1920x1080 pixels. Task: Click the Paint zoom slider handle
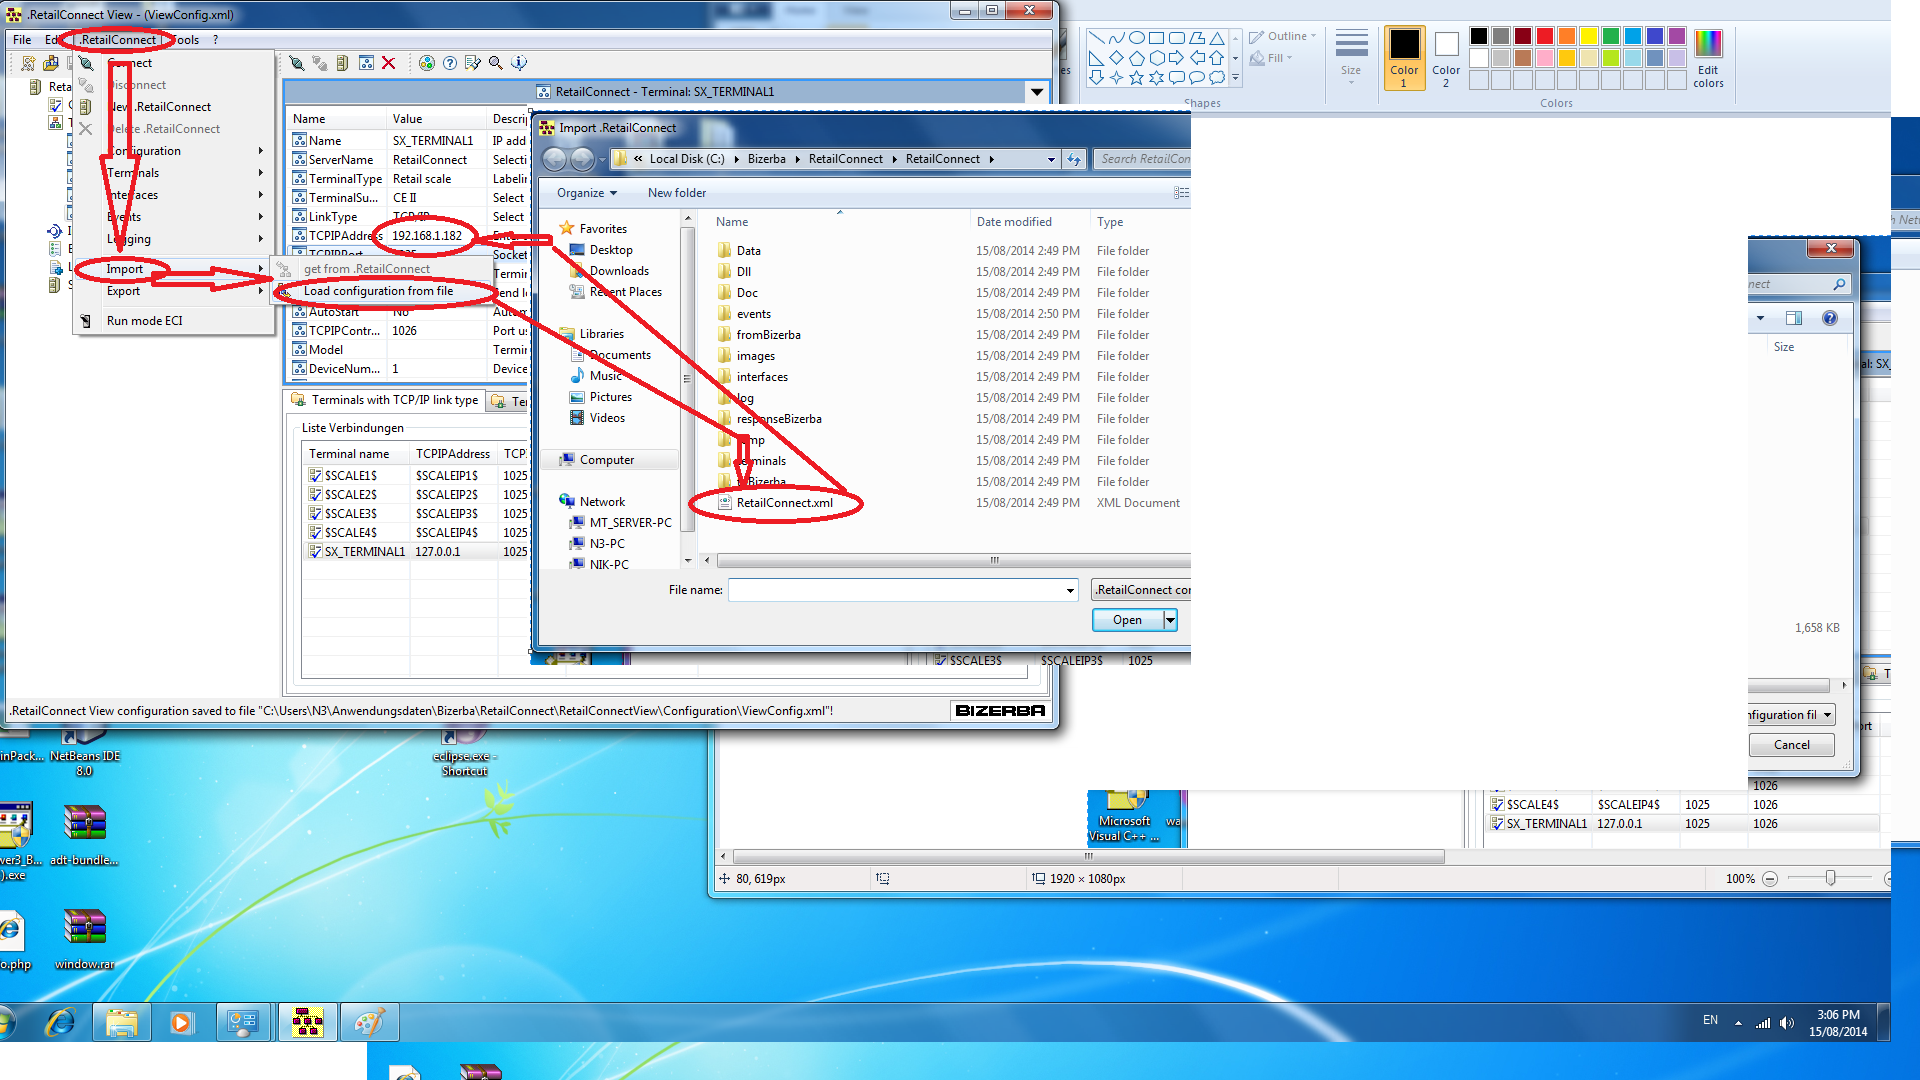(x=1830, y=878)
